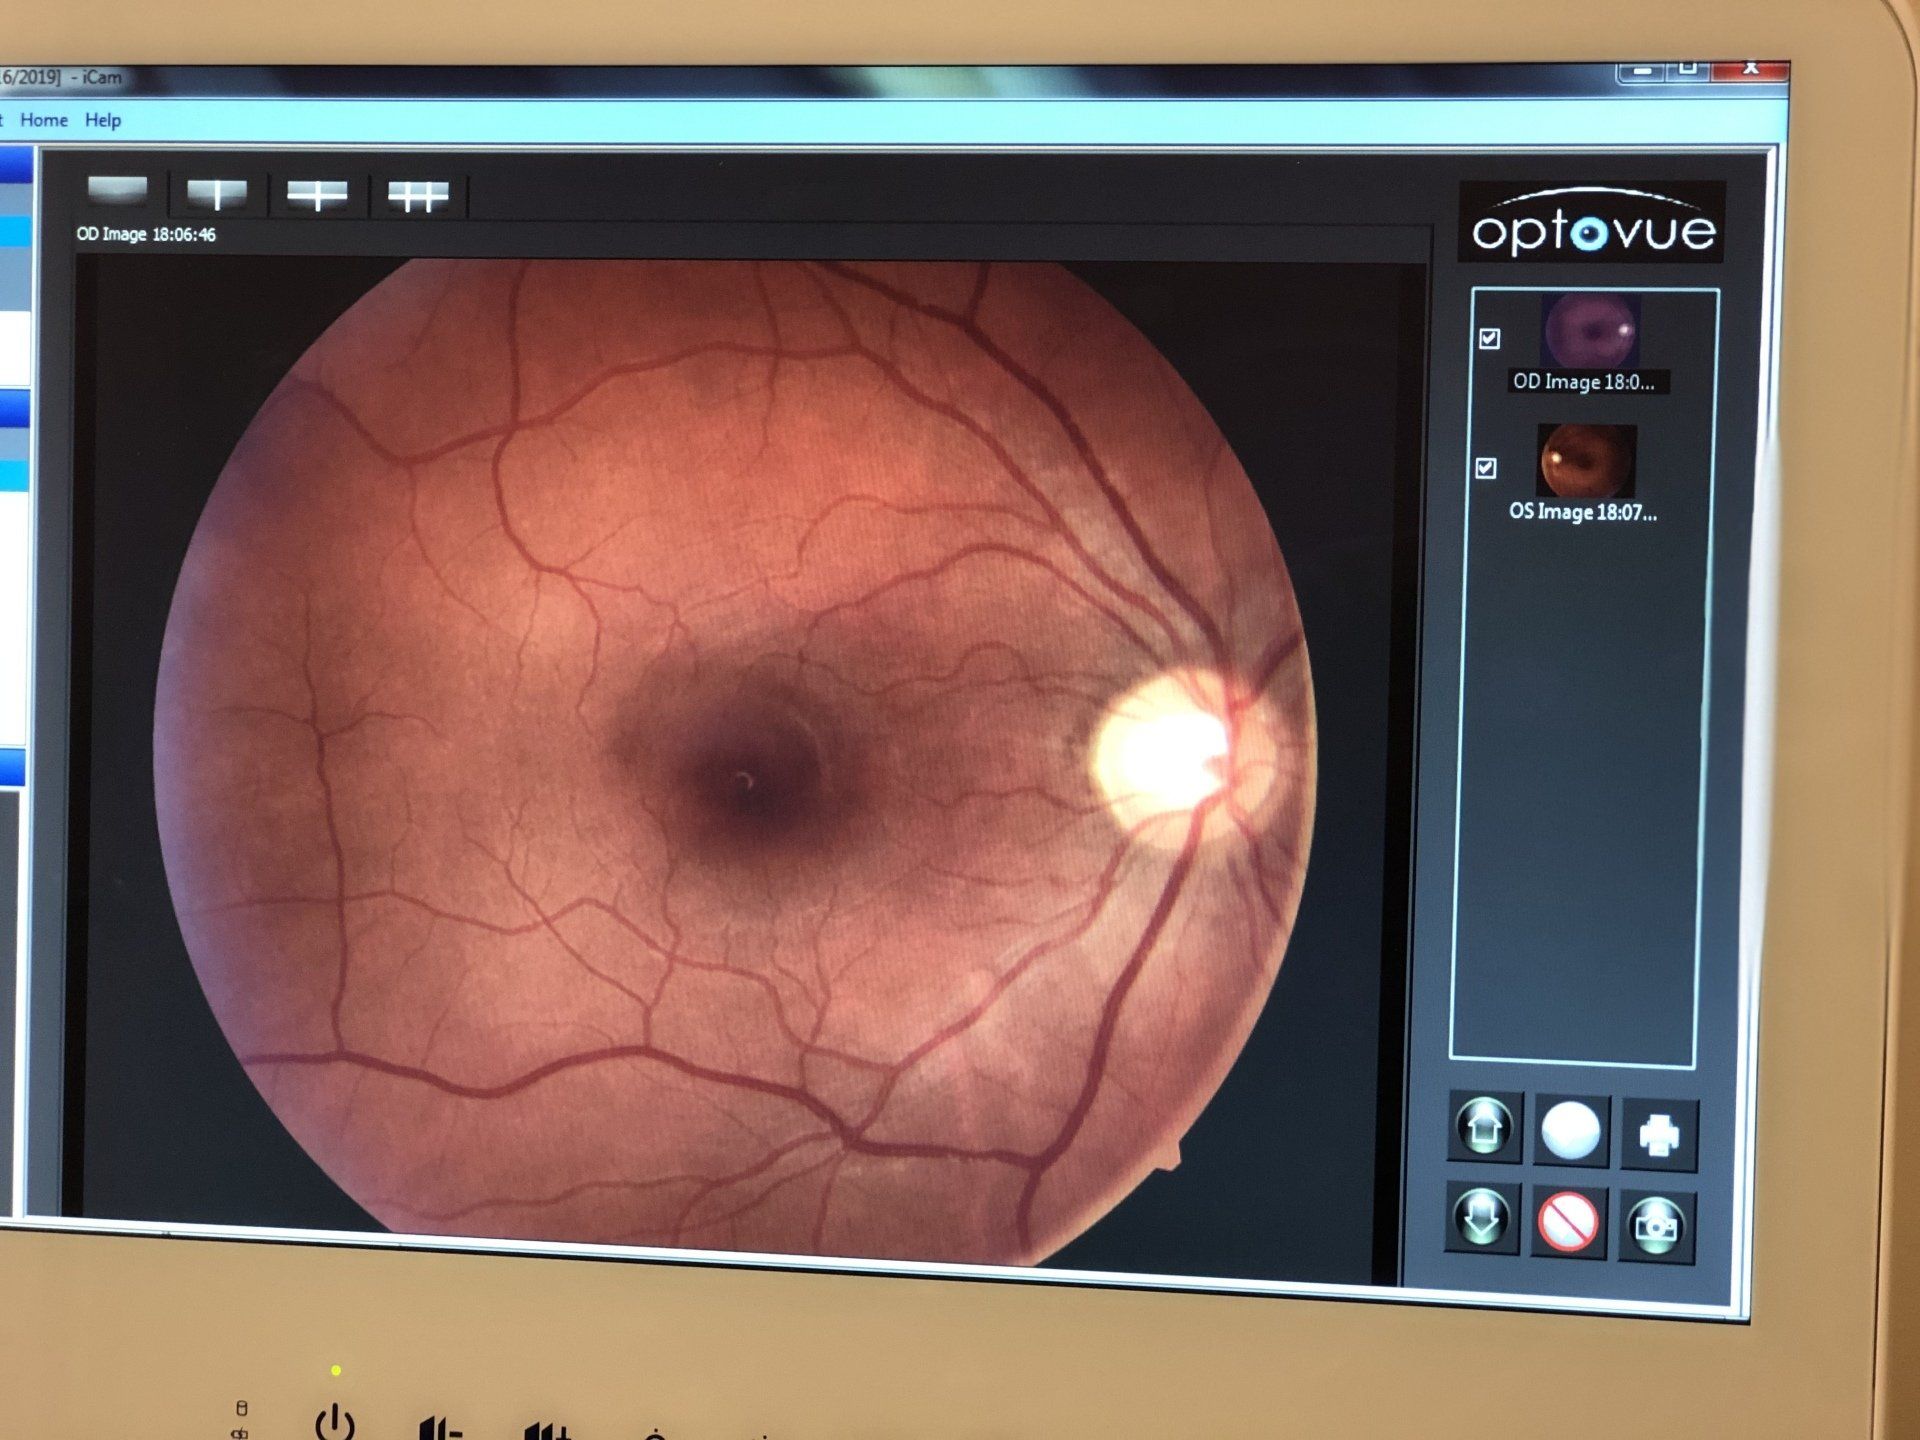The height and width of the screenshot is (1440, 1920).
Task: Click the red prohibited circle icon
Action: click(x=1568, y=1222)
